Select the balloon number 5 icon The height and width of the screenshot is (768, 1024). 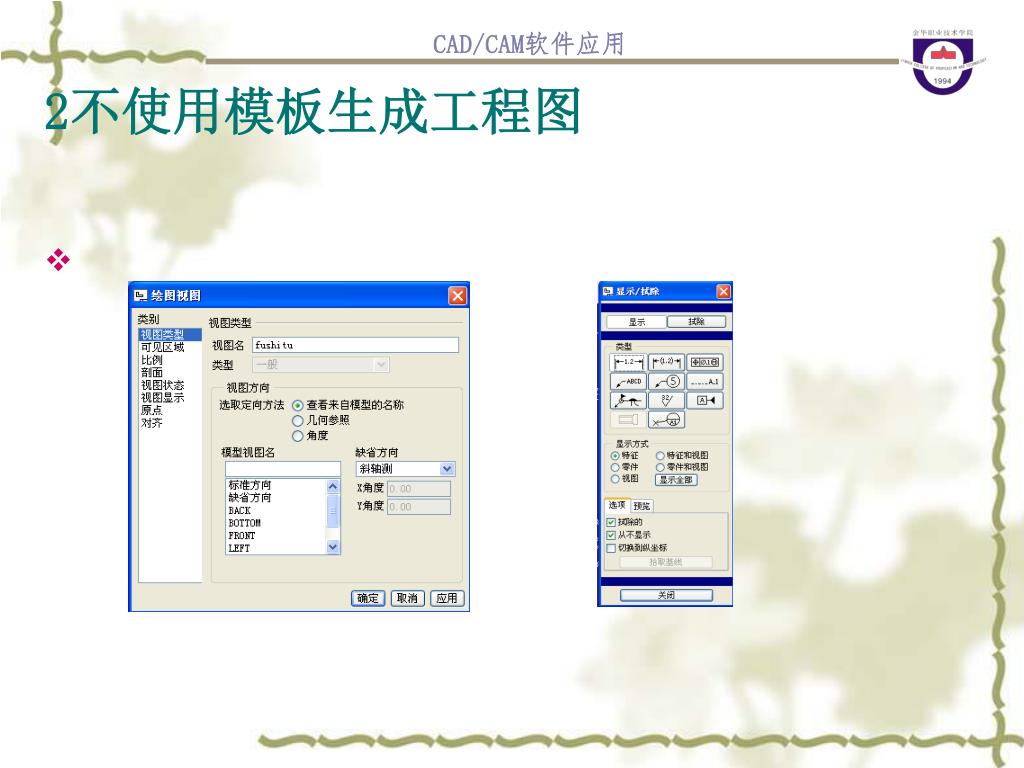(x=666, y=381)
